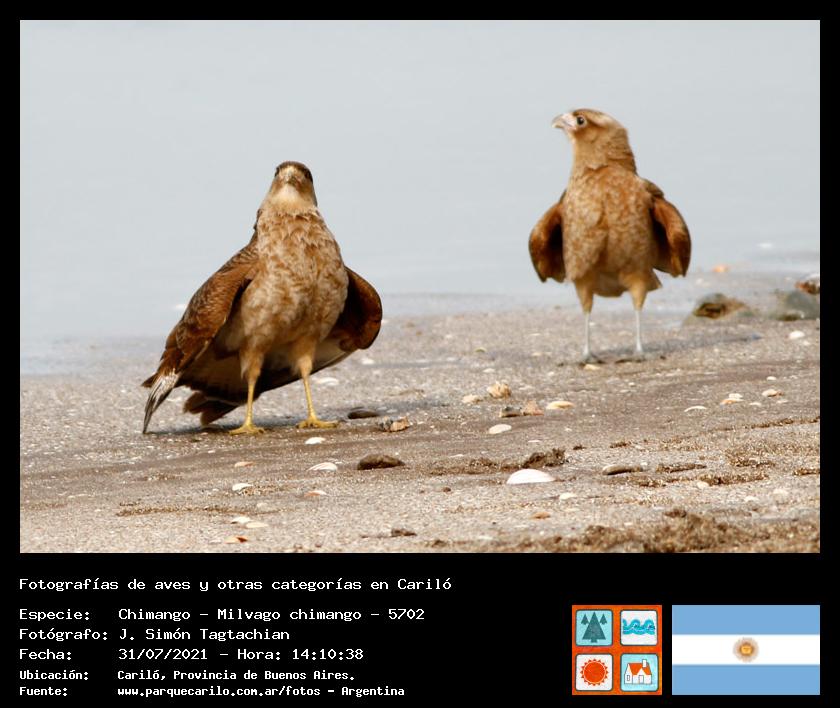Click the ocean waves icon

[x=639, y=628]
